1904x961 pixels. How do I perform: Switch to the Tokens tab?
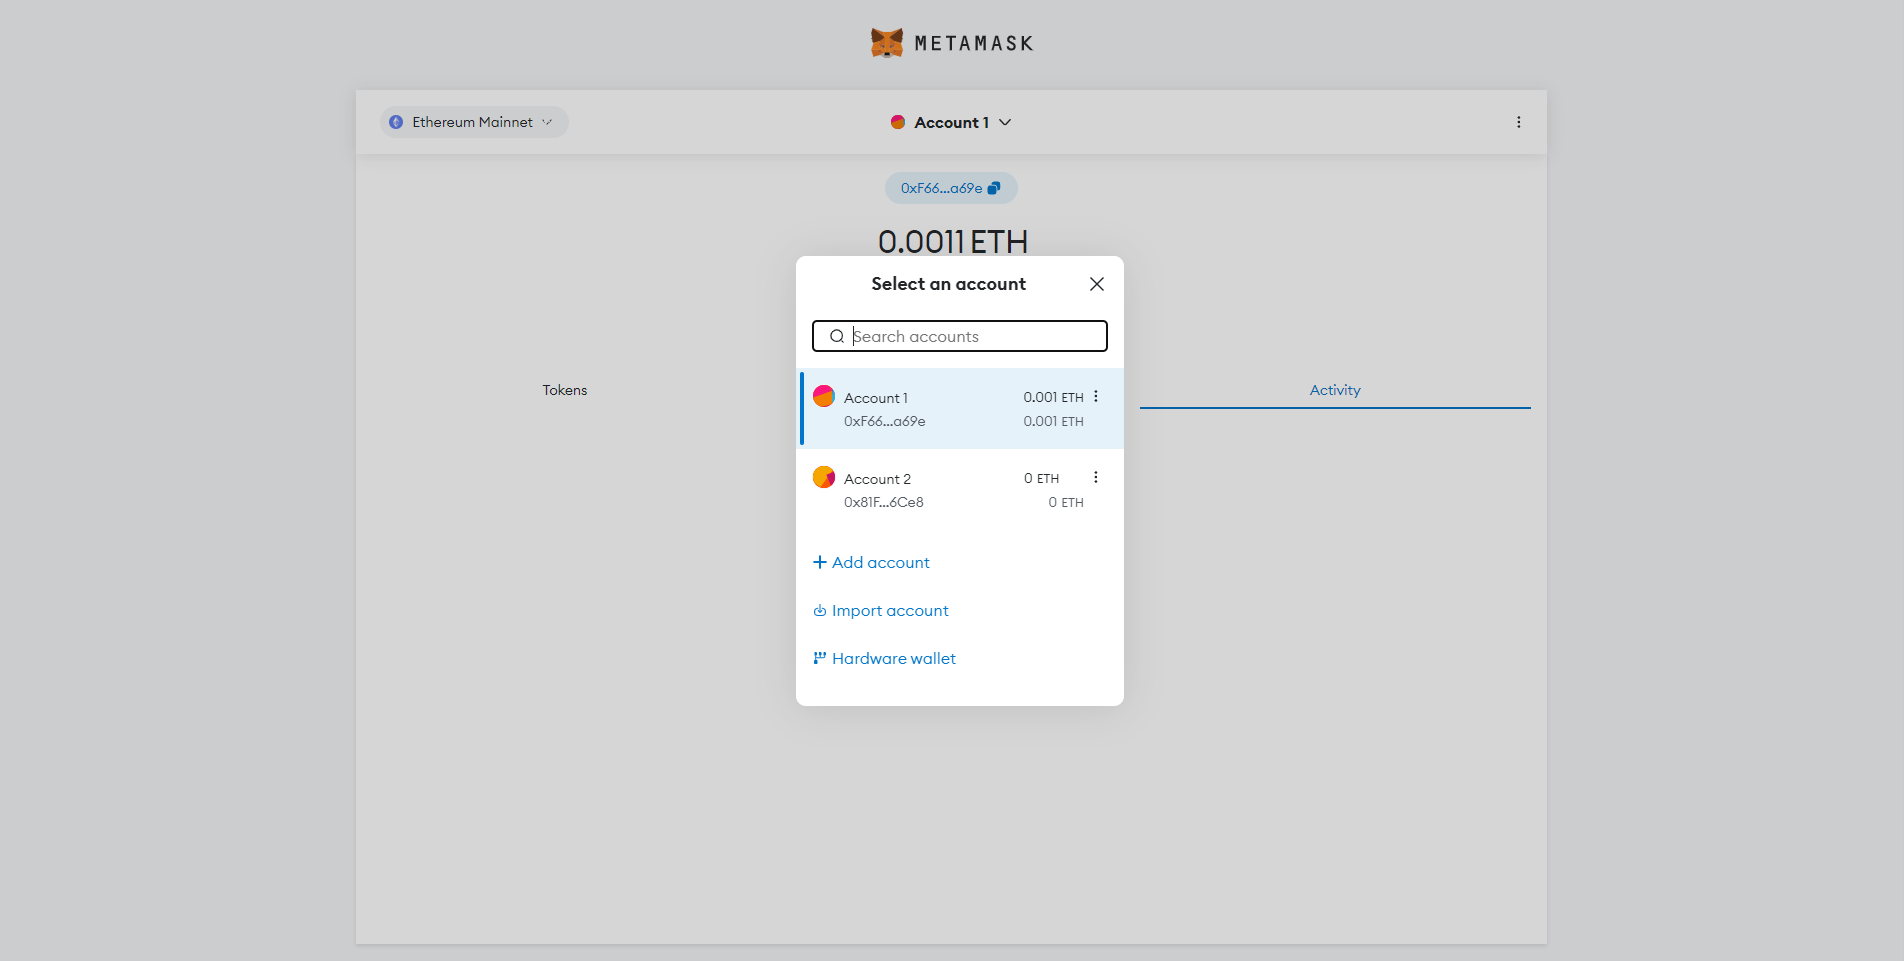(565, 390)
